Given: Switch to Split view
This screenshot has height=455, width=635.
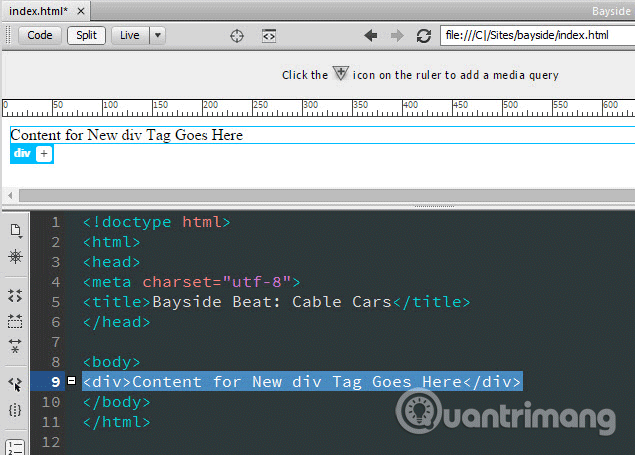Looking at the screenshot, I should [x=86, y=36].
